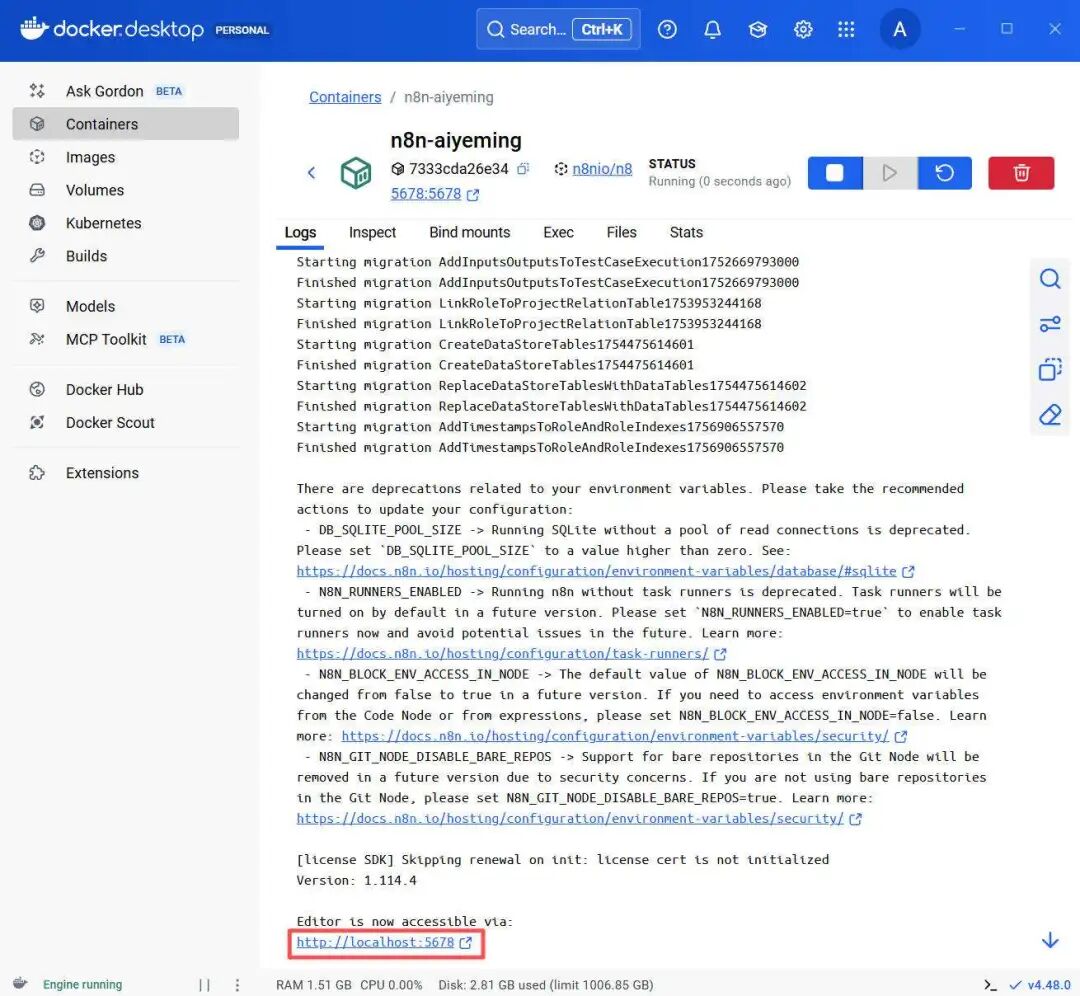
Task: Click the v4.48.0 version indicator
Action: [1041, 985]
